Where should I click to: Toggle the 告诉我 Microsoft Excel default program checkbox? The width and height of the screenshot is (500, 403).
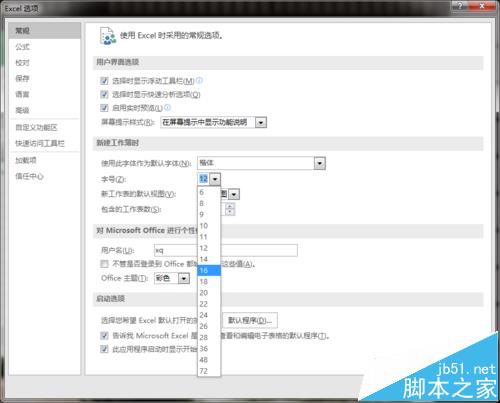[104, 335]
